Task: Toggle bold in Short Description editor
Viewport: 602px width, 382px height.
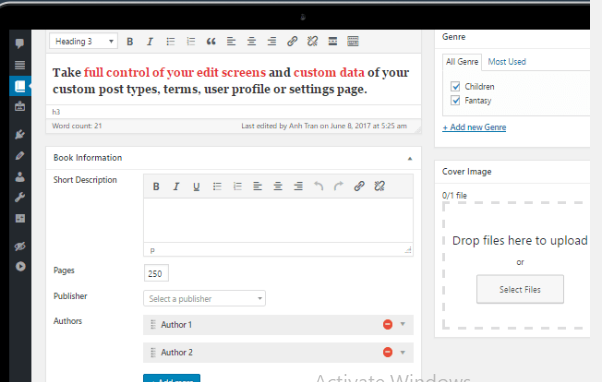Action: click(x=156, y=187)
